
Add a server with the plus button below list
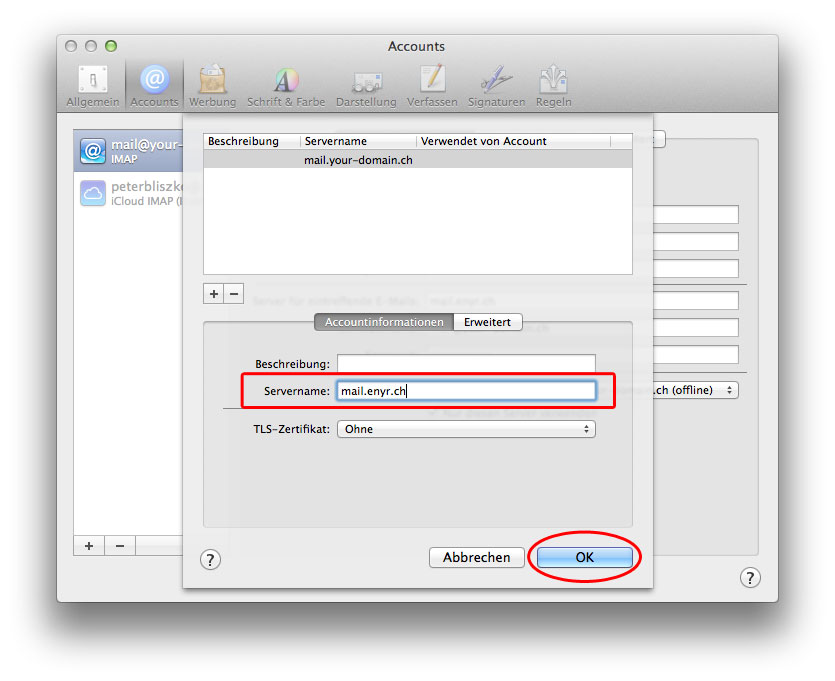pyautogui.click(x=214, y=294)
